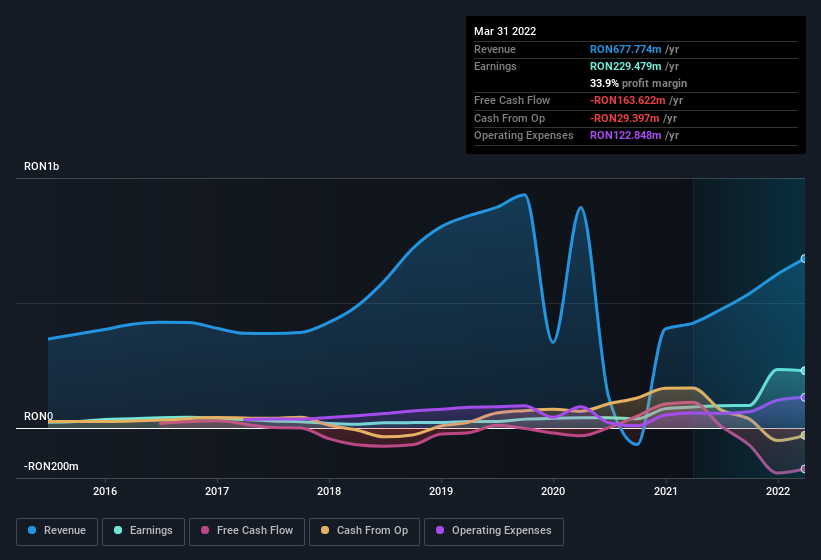Click the 2017 x-axis label
This screenshot has width=821, height=560.
pyautogui.click(x=217, y=491)
